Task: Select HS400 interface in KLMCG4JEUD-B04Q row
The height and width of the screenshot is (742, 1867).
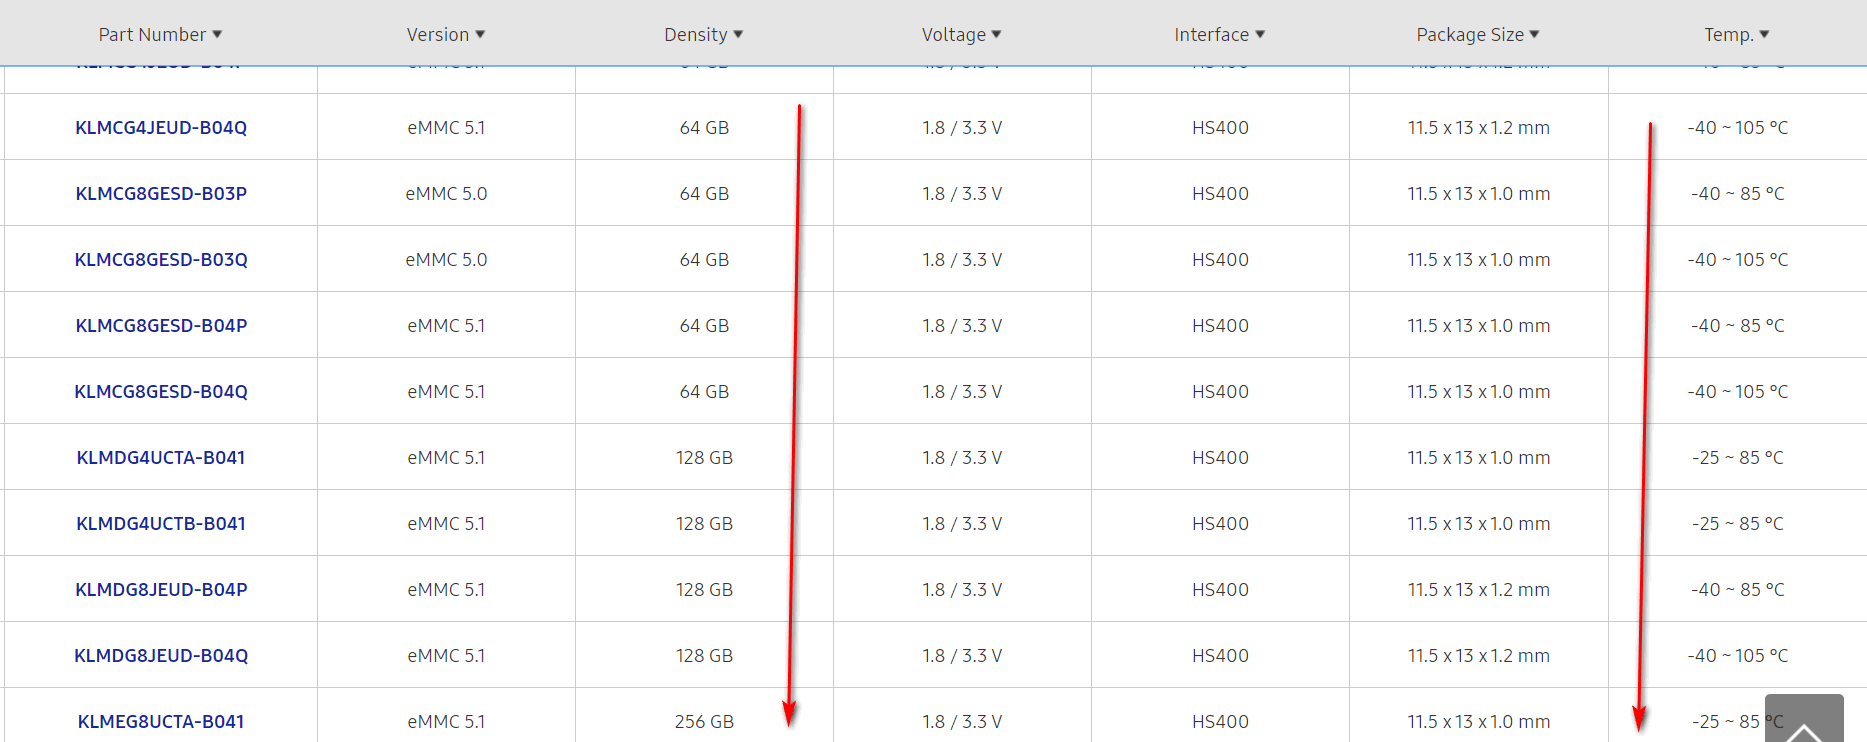Action: (x=1220, y=128)
